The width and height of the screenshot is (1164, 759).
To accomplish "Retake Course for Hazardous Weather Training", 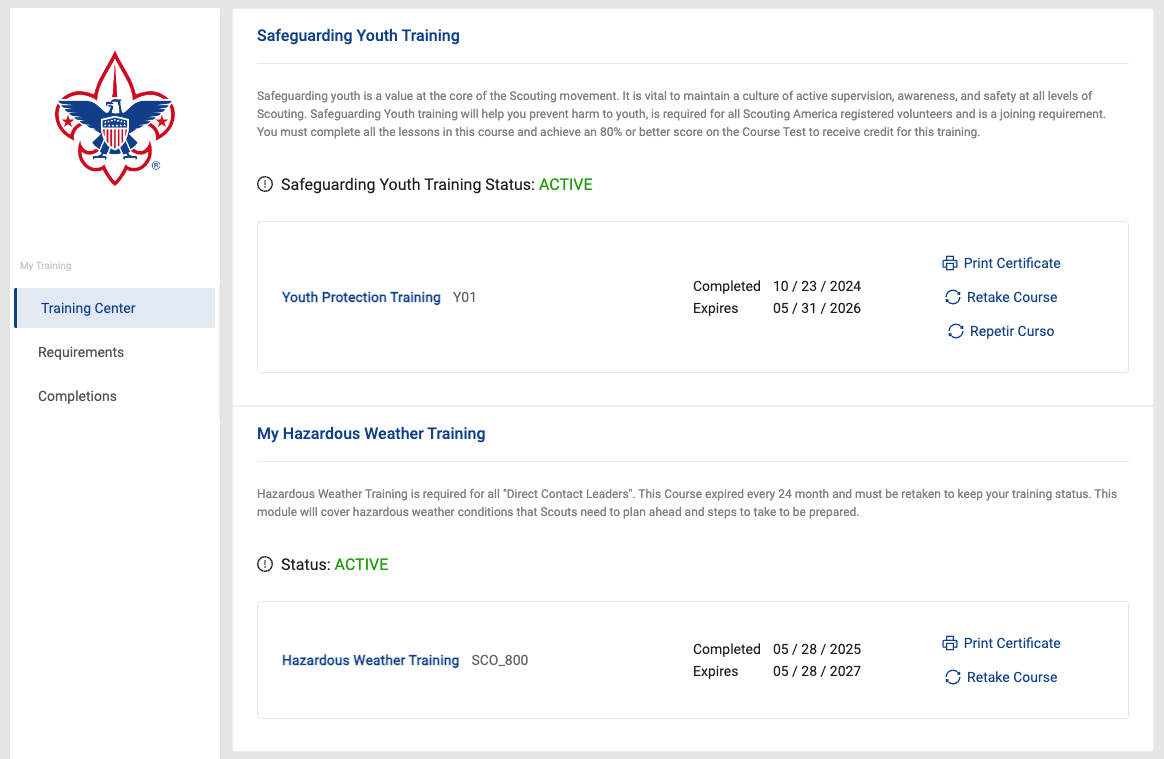I will 1012,677.
